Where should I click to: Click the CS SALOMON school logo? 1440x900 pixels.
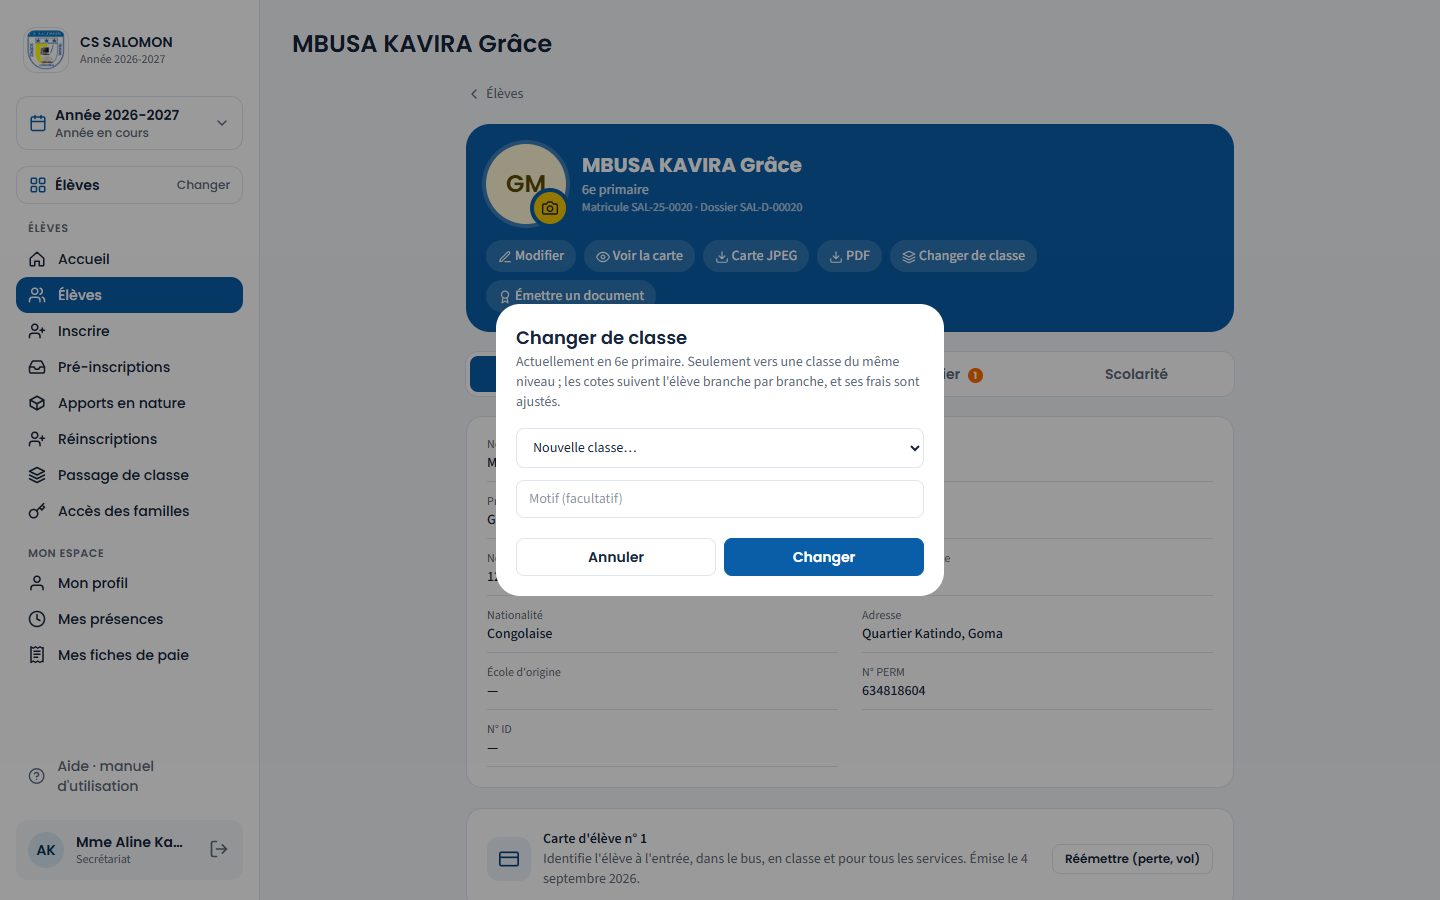tap(46, 49)
